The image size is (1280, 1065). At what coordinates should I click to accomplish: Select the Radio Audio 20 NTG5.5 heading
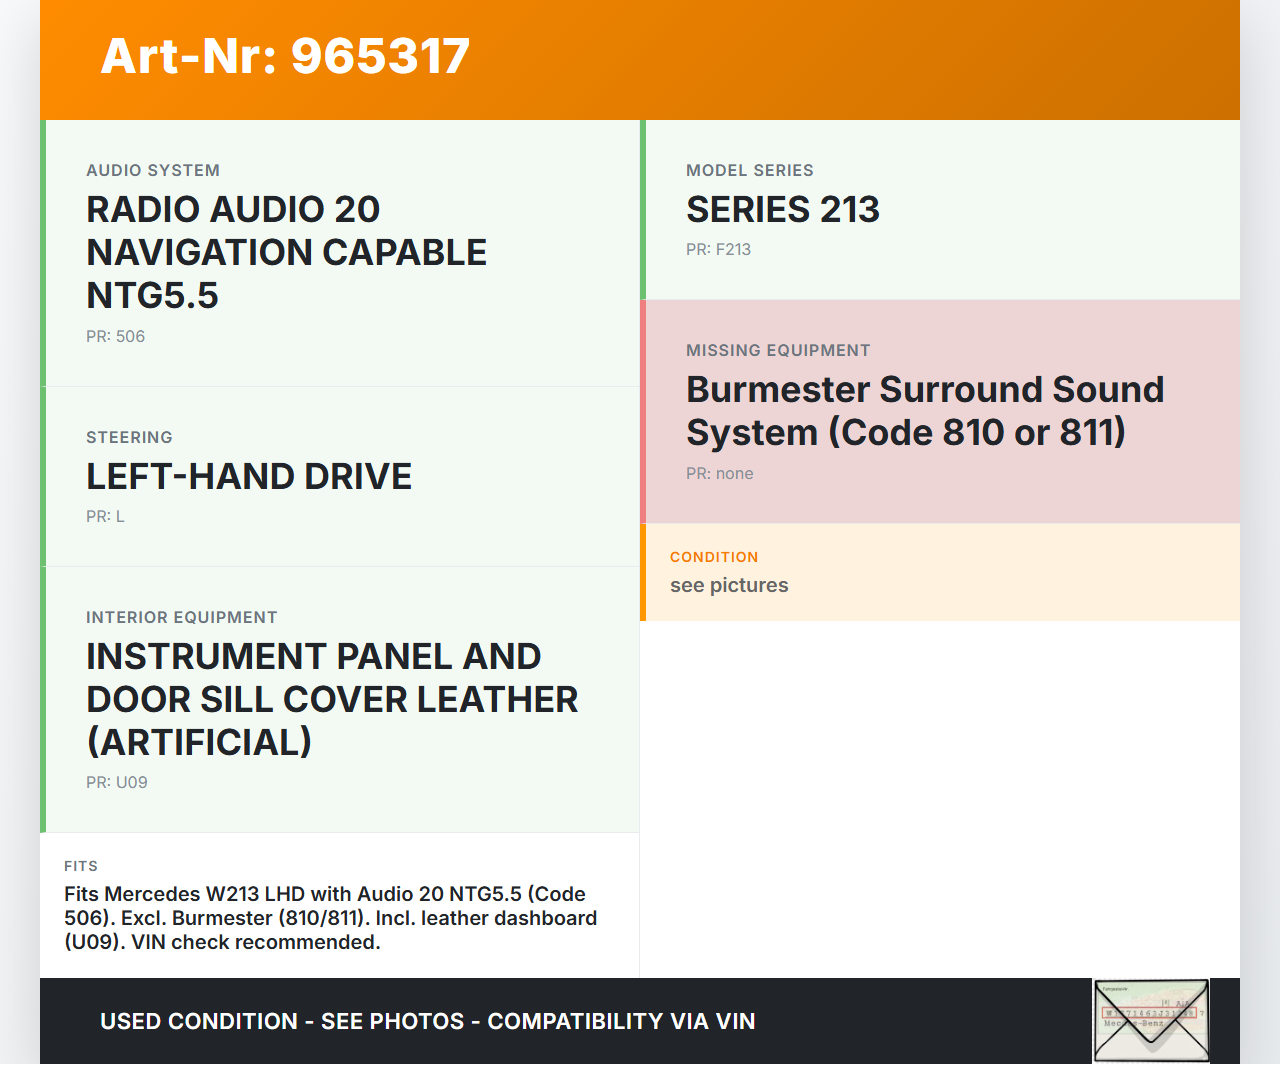tap(286, 252)
